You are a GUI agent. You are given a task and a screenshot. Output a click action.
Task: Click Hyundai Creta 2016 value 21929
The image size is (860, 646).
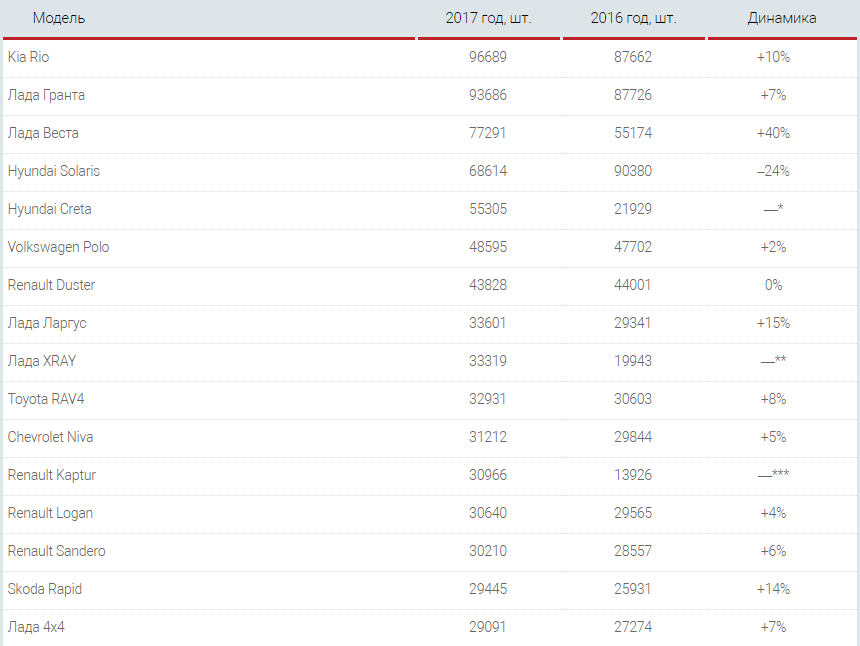[633, 209]
